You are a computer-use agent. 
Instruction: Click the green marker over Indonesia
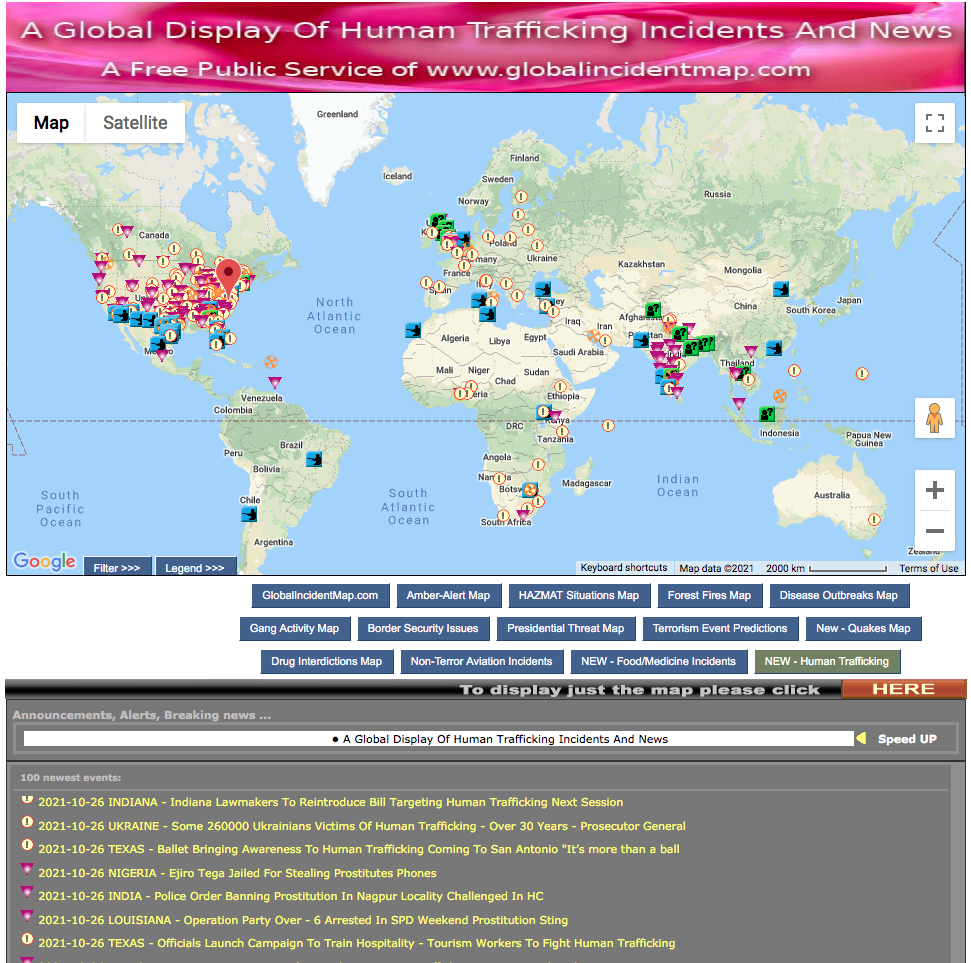click(767, 414)
